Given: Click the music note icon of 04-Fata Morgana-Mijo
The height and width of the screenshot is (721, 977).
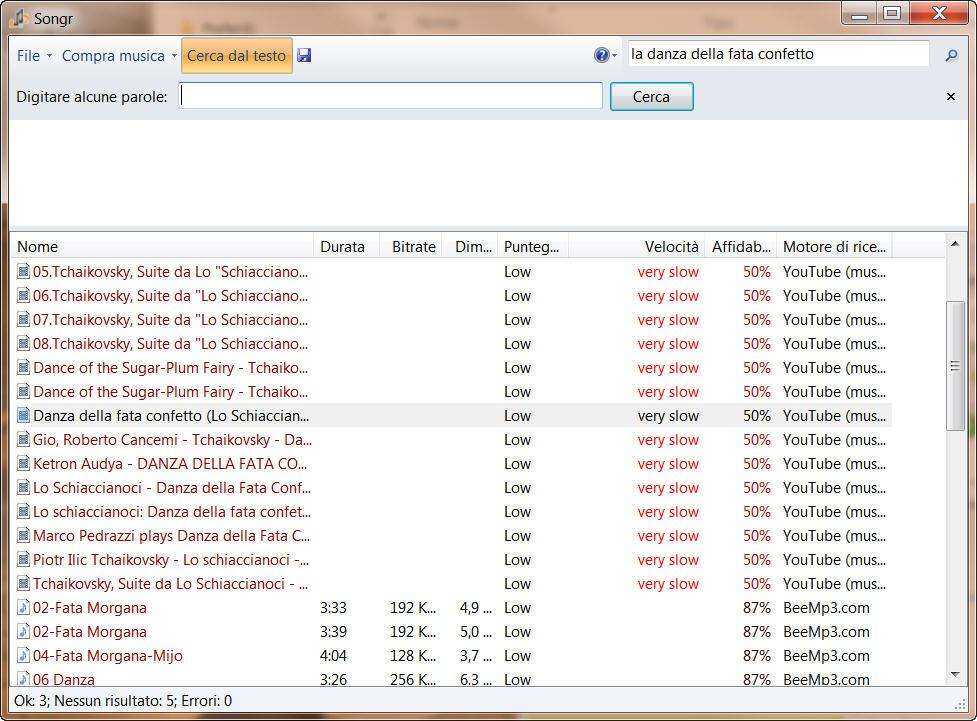Looking at the screenshot, I should [x=24, y=656].
